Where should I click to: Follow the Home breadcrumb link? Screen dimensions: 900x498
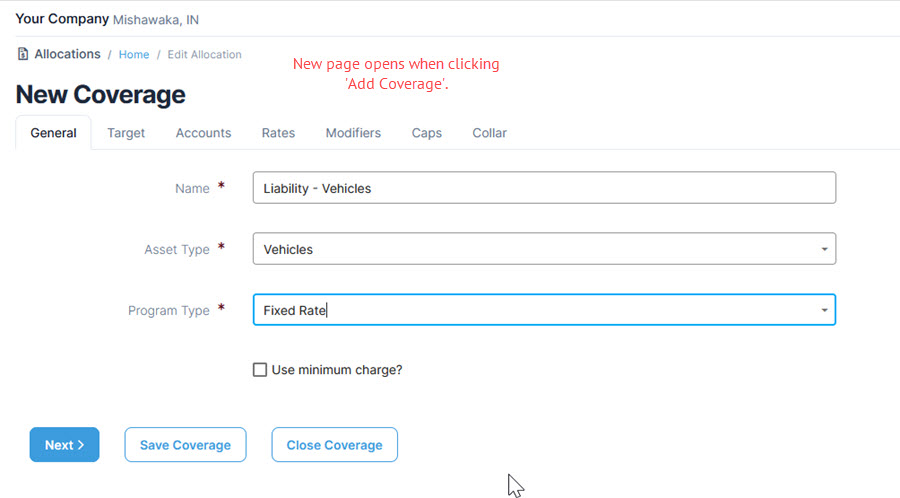[x=134, y=55]
